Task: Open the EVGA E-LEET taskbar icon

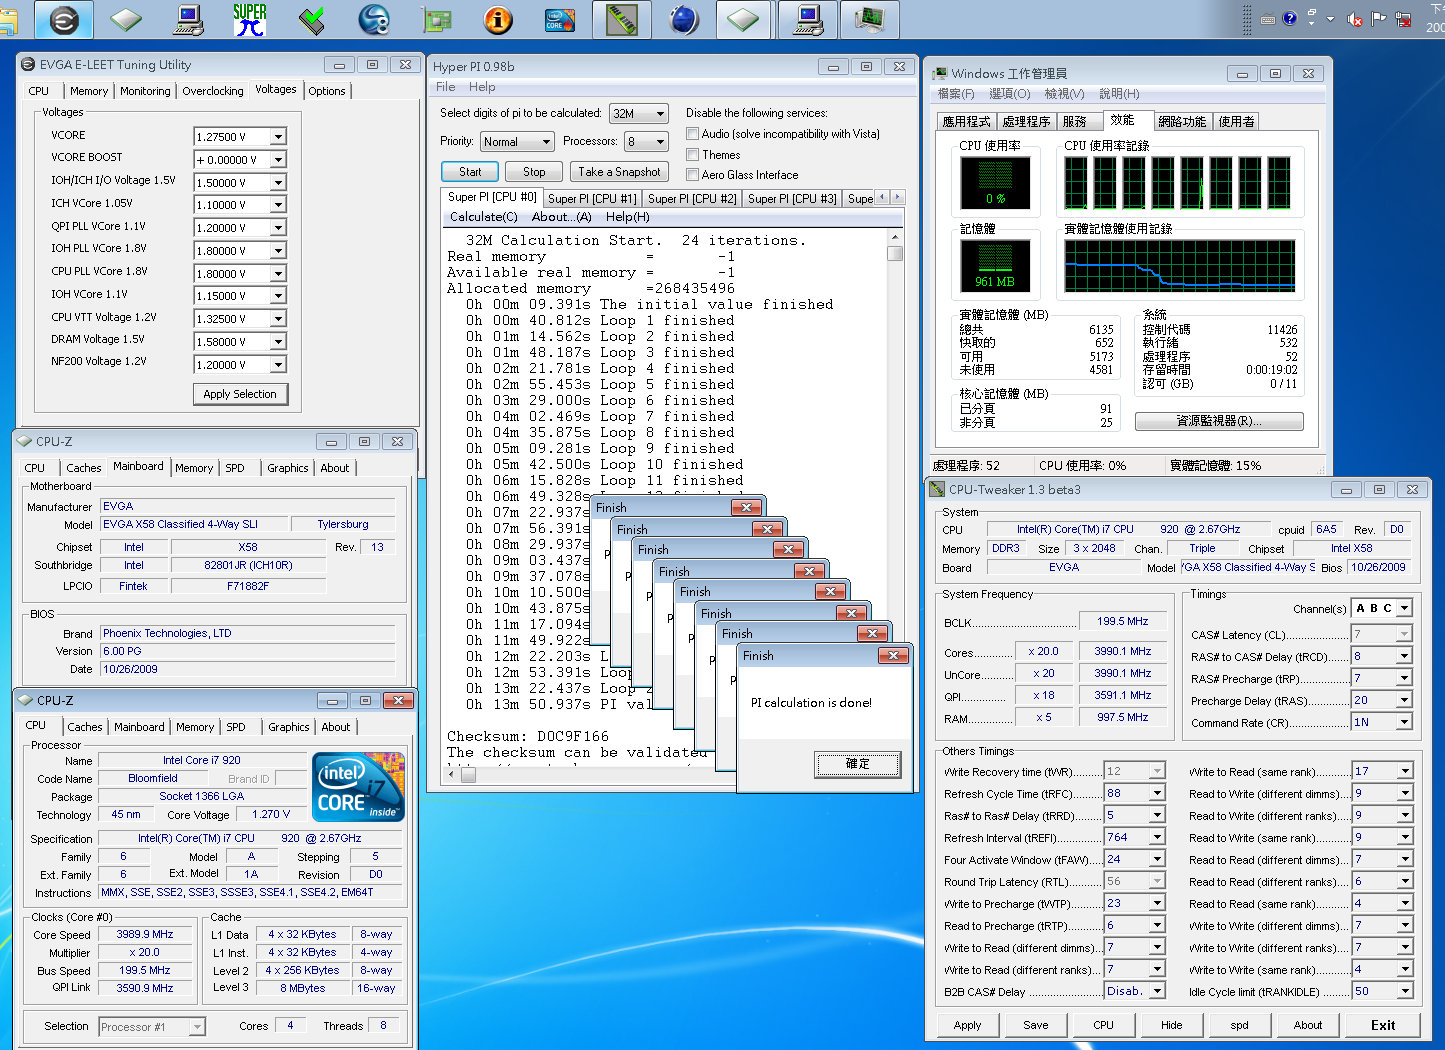Action: point(64,19)
